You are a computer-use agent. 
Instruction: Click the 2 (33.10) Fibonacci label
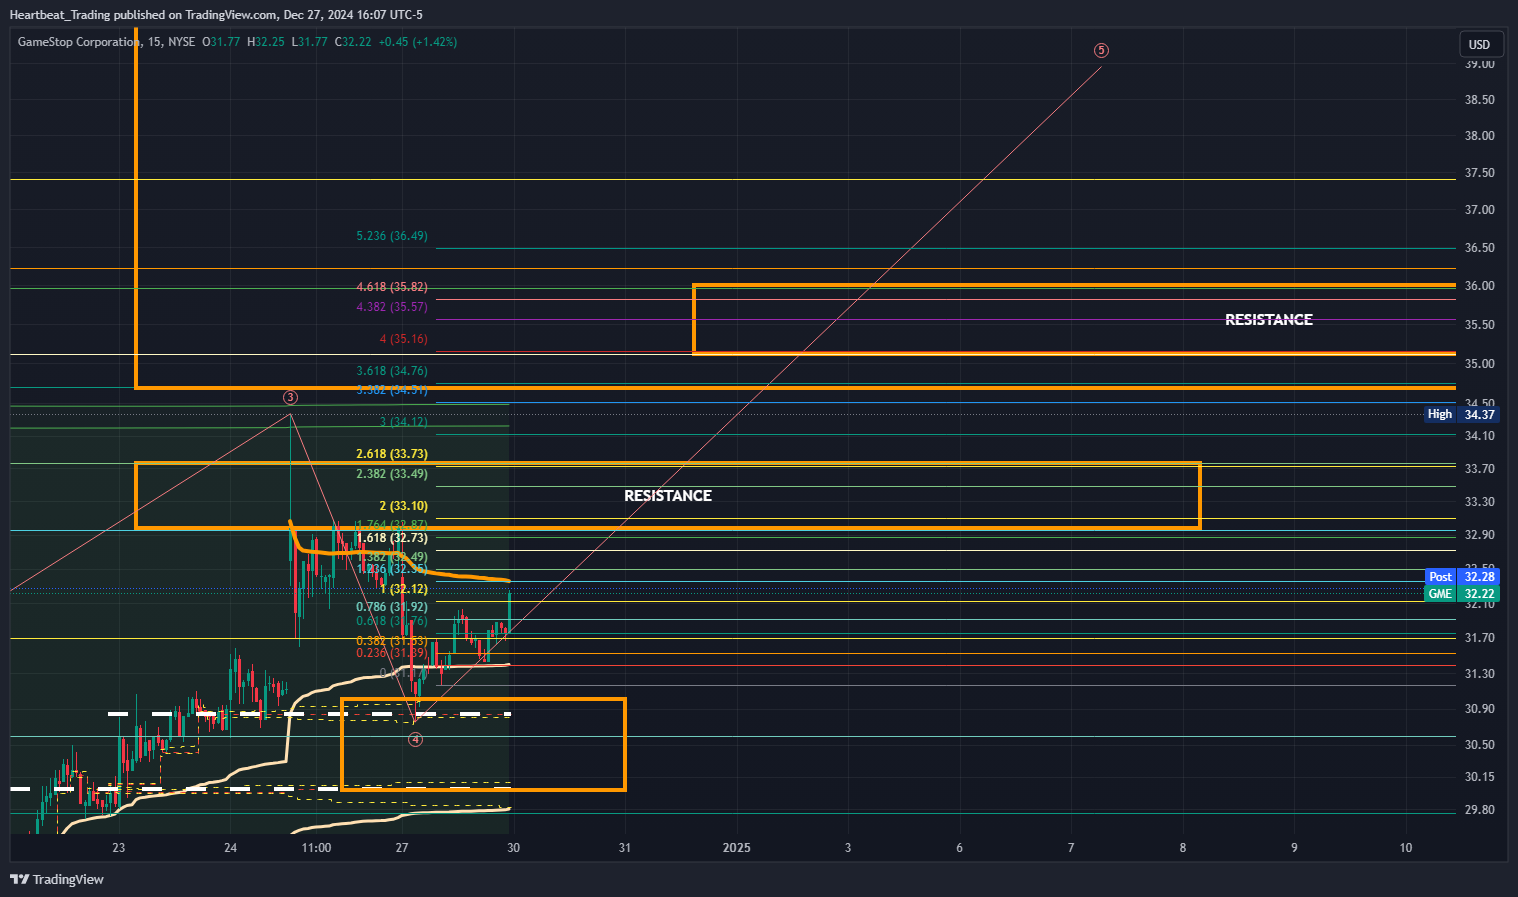pos(403,506)
